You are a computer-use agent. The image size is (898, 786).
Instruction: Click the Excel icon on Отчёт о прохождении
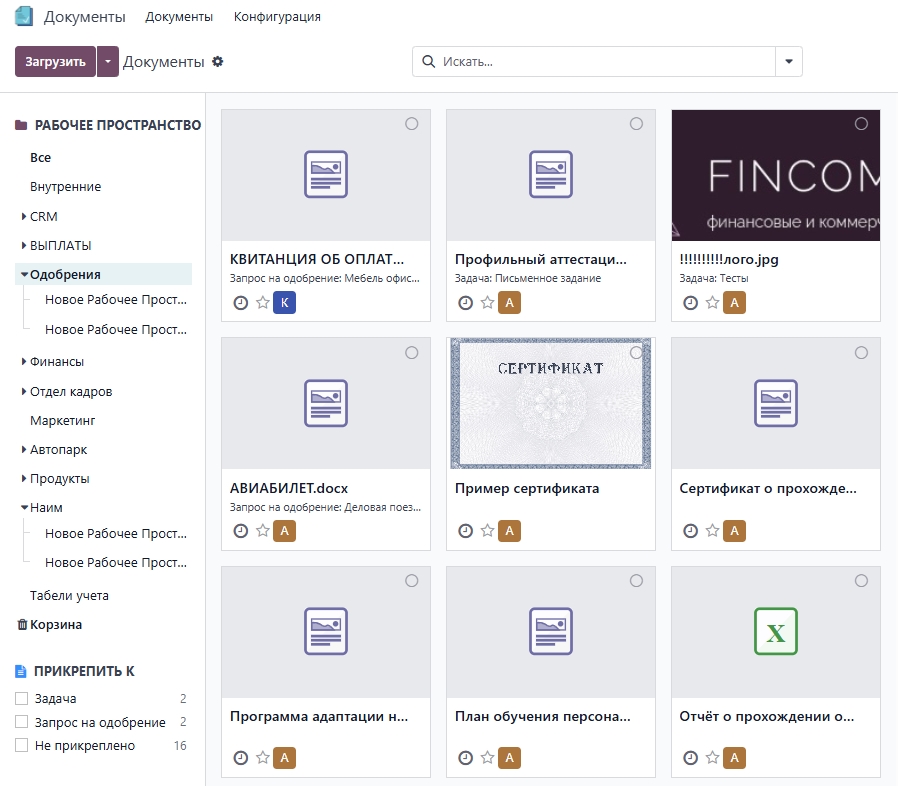775,632
